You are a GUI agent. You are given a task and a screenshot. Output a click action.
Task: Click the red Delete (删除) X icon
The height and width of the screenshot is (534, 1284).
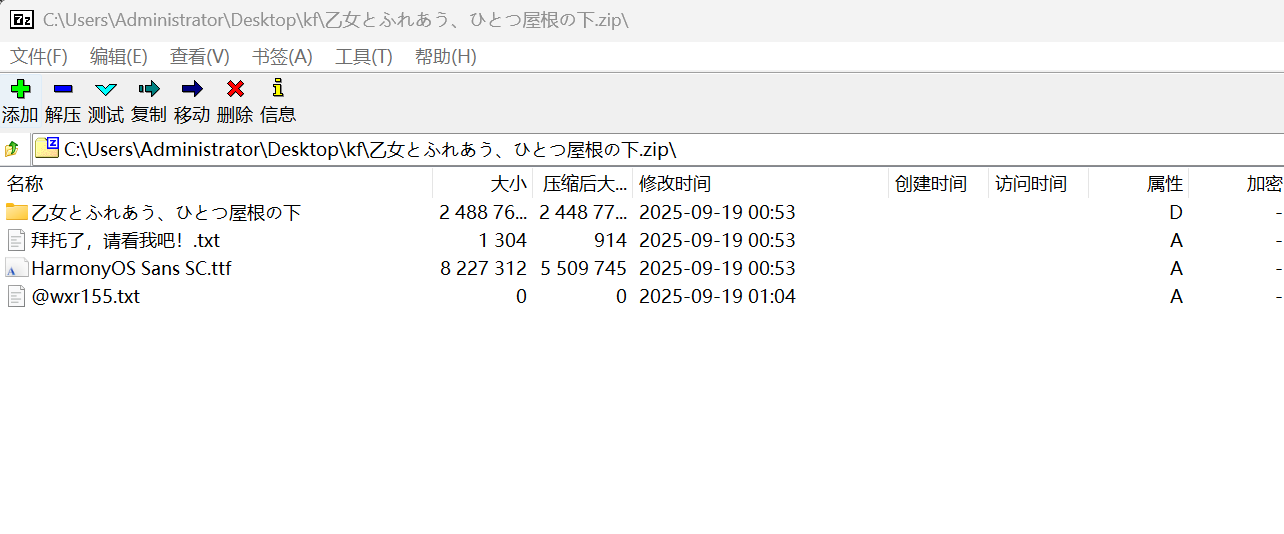[235, 90]
